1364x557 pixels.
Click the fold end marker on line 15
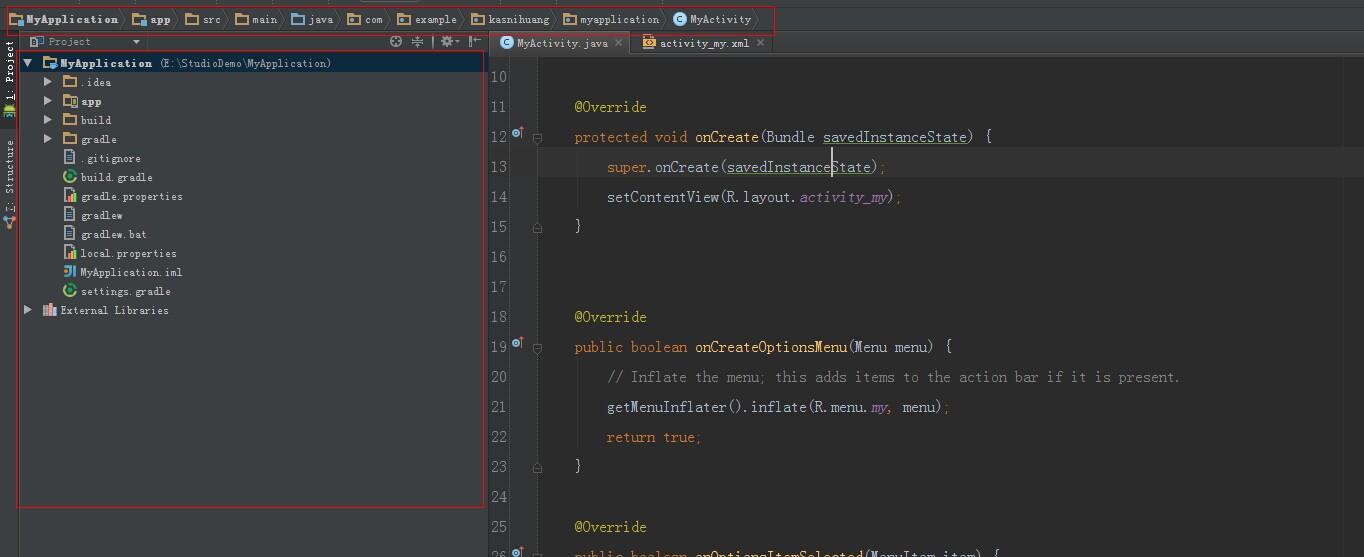pyautogui.click(x=537, y=228)
